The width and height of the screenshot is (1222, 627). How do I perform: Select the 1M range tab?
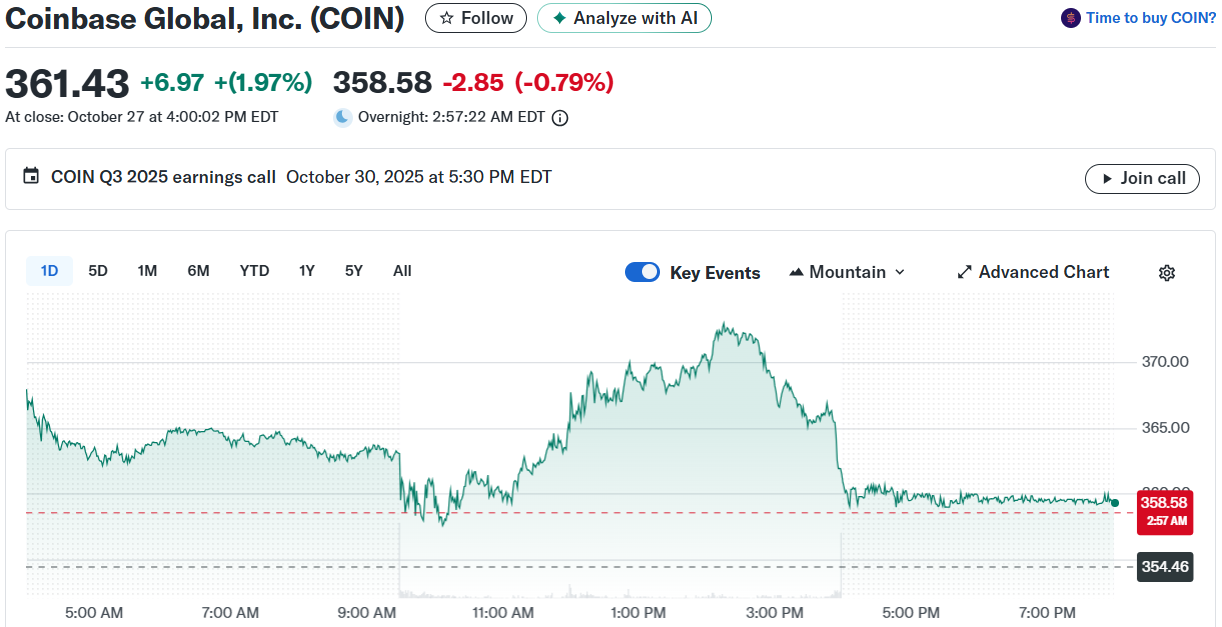(x=147, y=271)
